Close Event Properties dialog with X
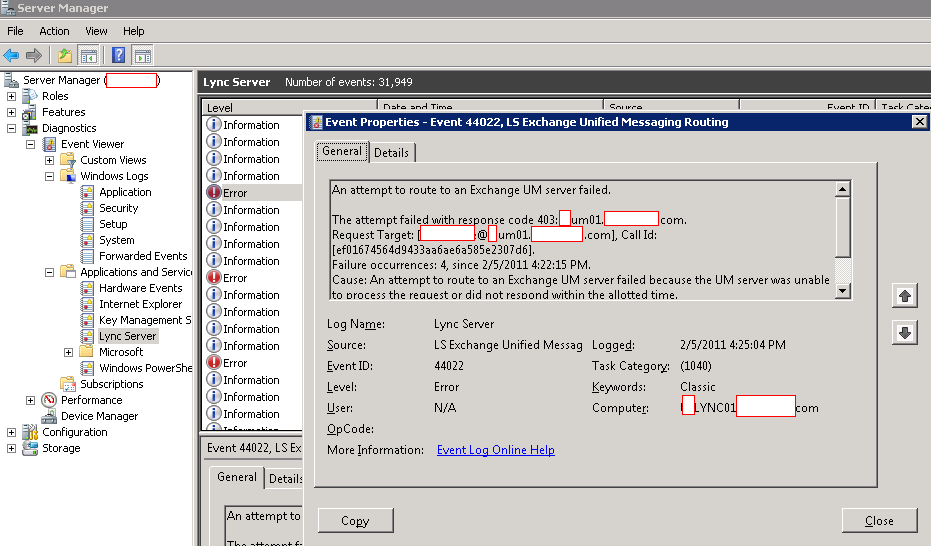The image size is (931, 546). pos(919,122)
